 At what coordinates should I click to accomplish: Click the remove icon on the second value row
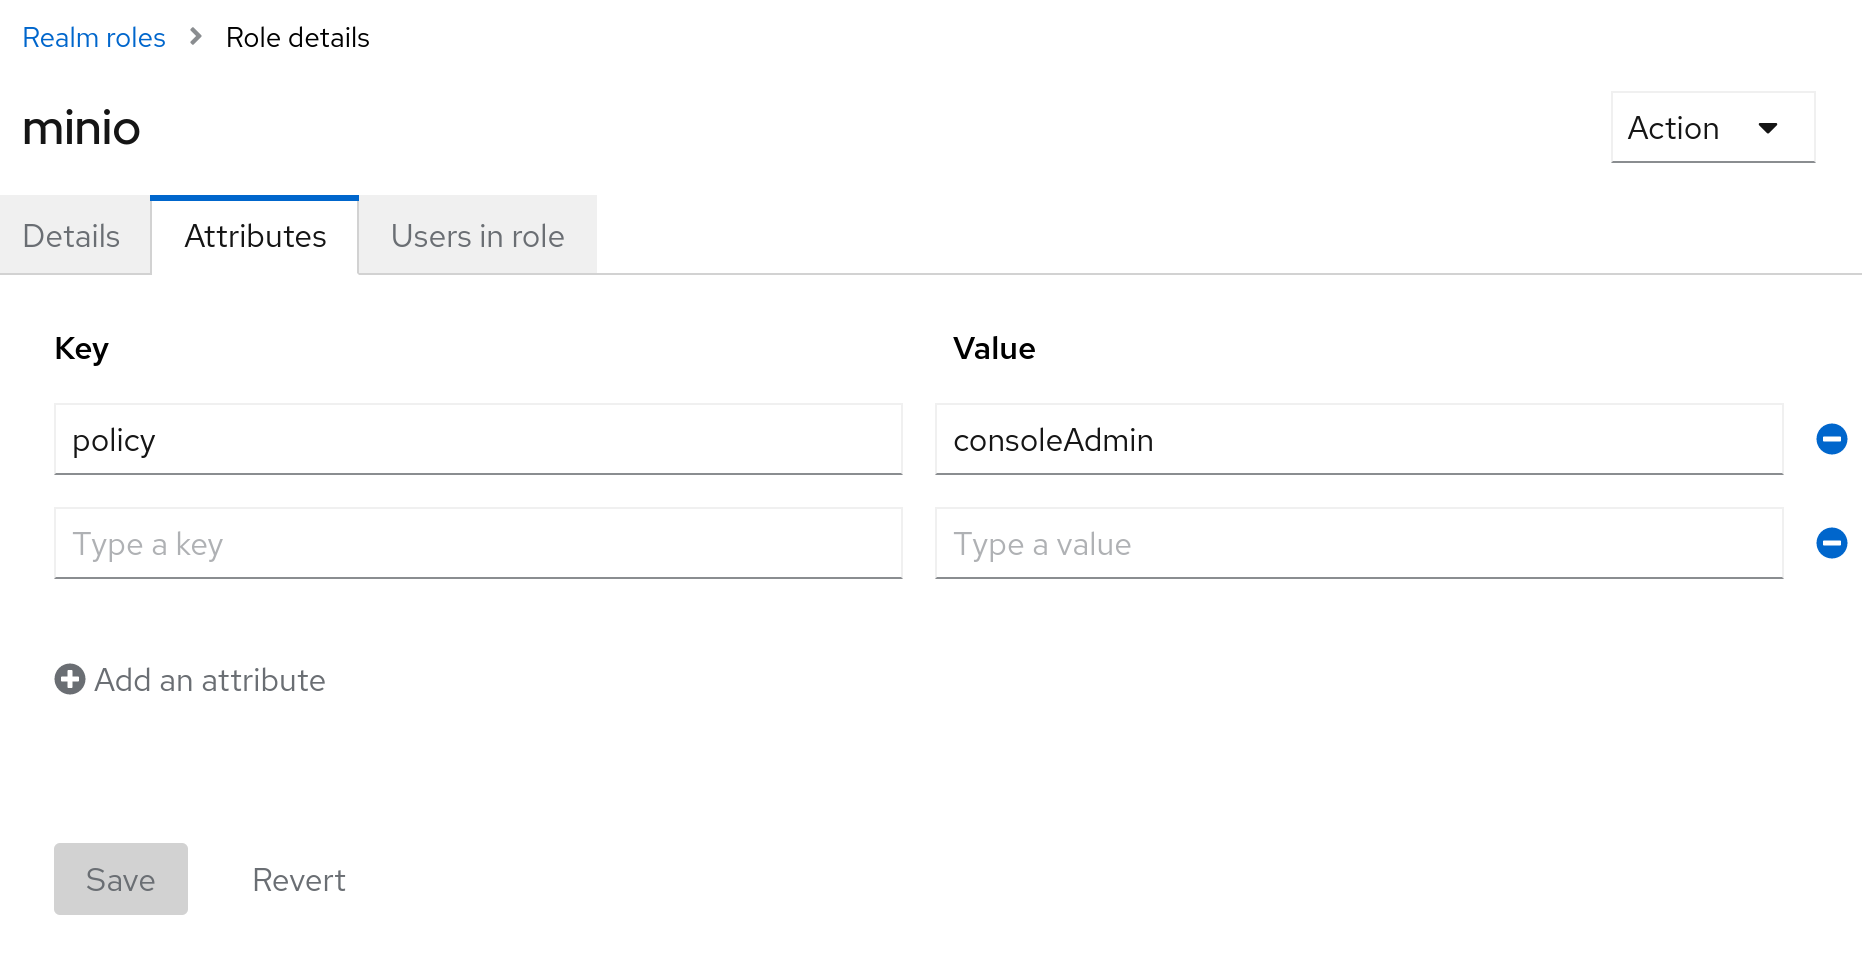click(x=1832, y=543)
